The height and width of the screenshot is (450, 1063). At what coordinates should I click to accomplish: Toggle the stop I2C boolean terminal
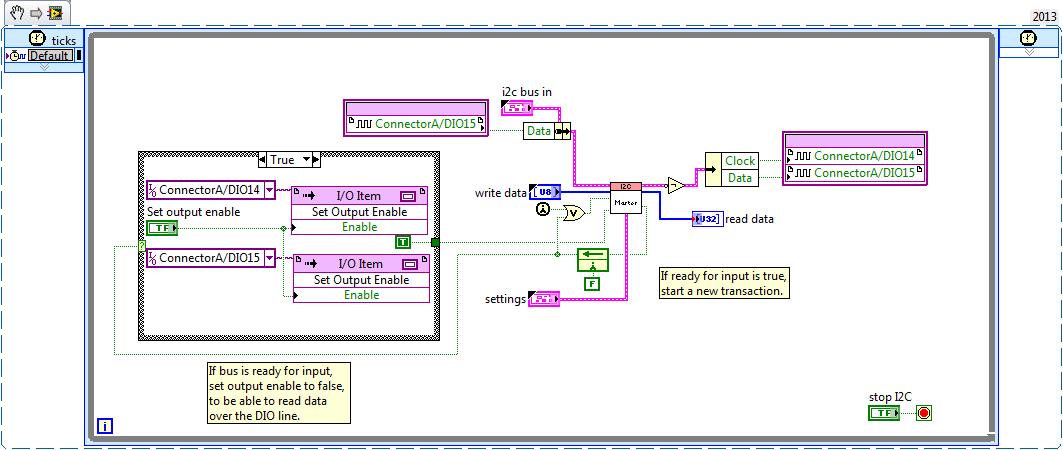(884, 413)
